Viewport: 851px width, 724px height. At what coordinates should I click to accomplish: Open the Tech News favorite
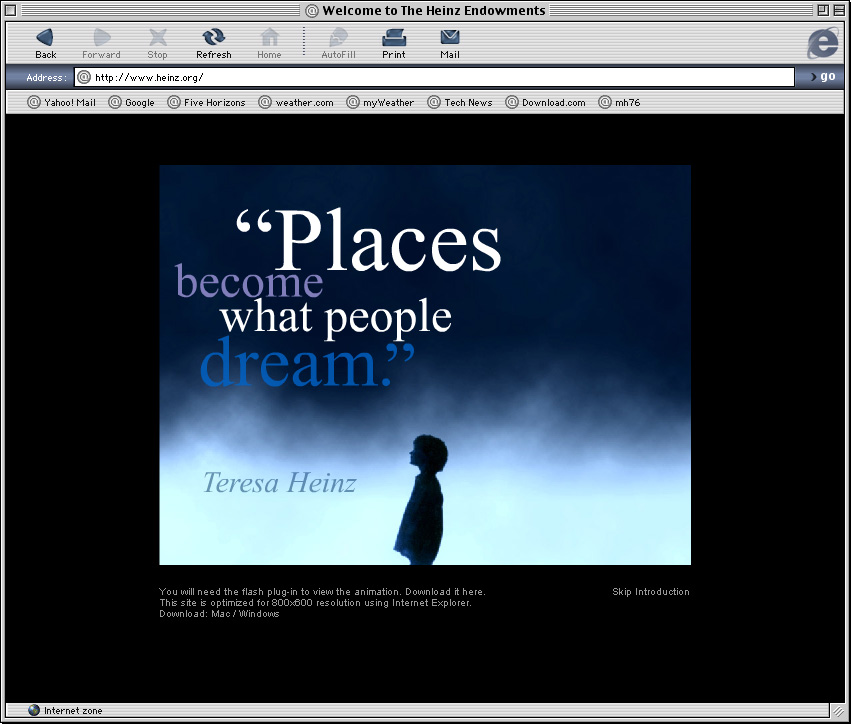pyautogui.click(x=461, y=102)
